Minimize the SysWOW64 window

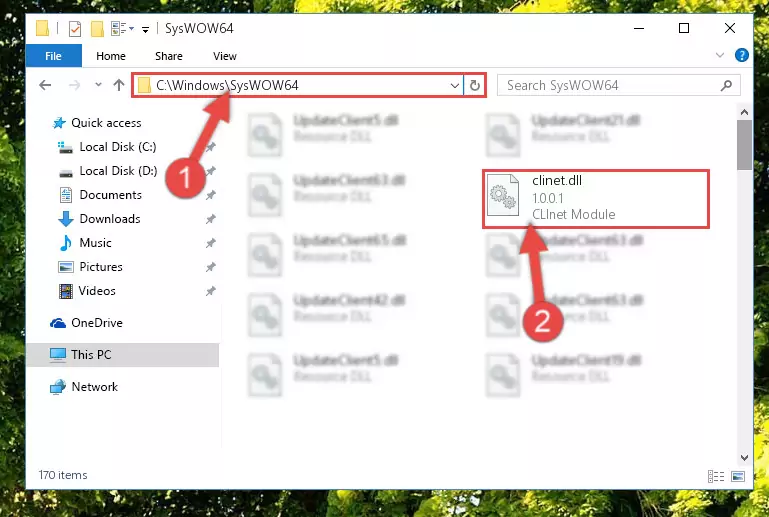639,28
